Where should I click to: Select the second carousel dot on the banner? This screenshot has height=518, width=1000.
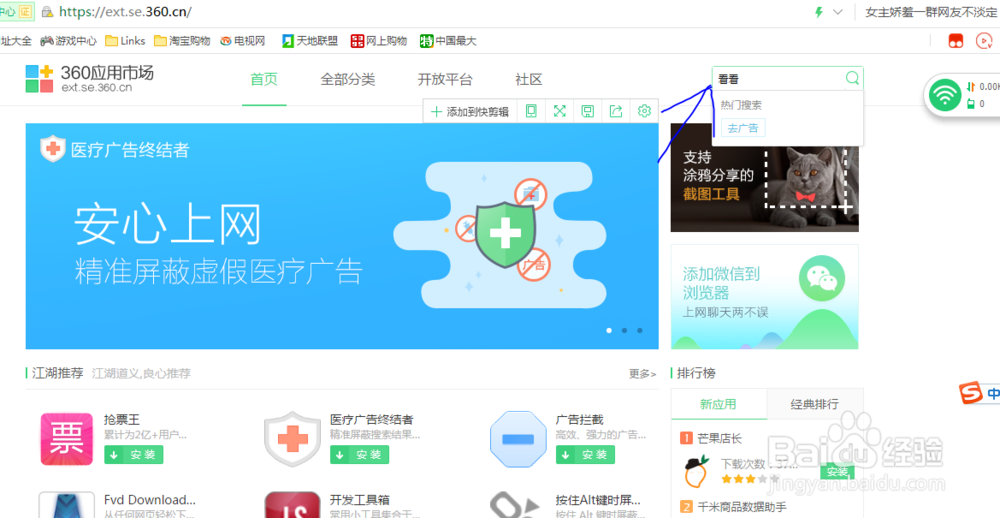pos(624,330)
